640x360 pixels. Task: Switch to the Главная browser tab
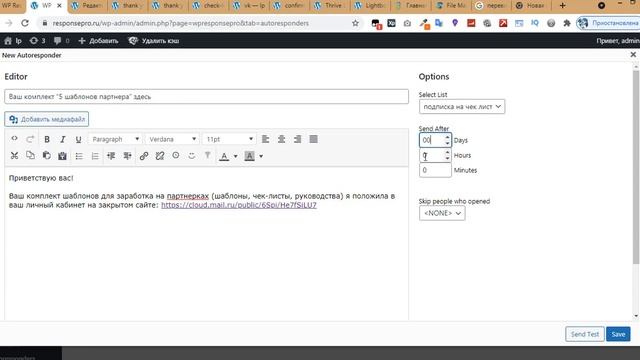click(x=410, y=6)
